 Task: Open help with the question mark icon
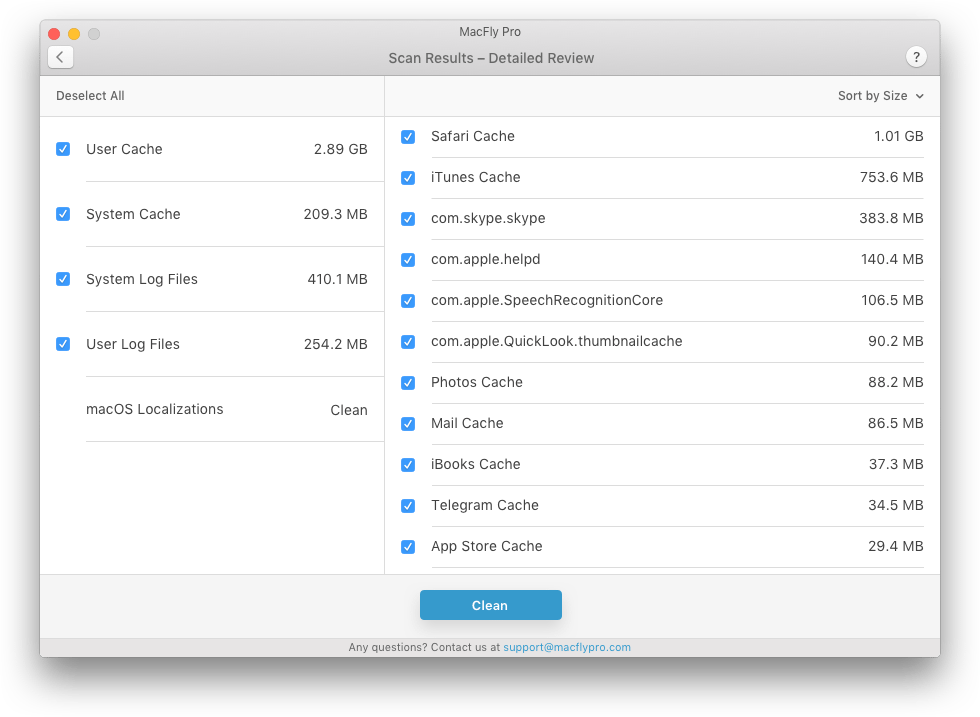pos(916,57)
